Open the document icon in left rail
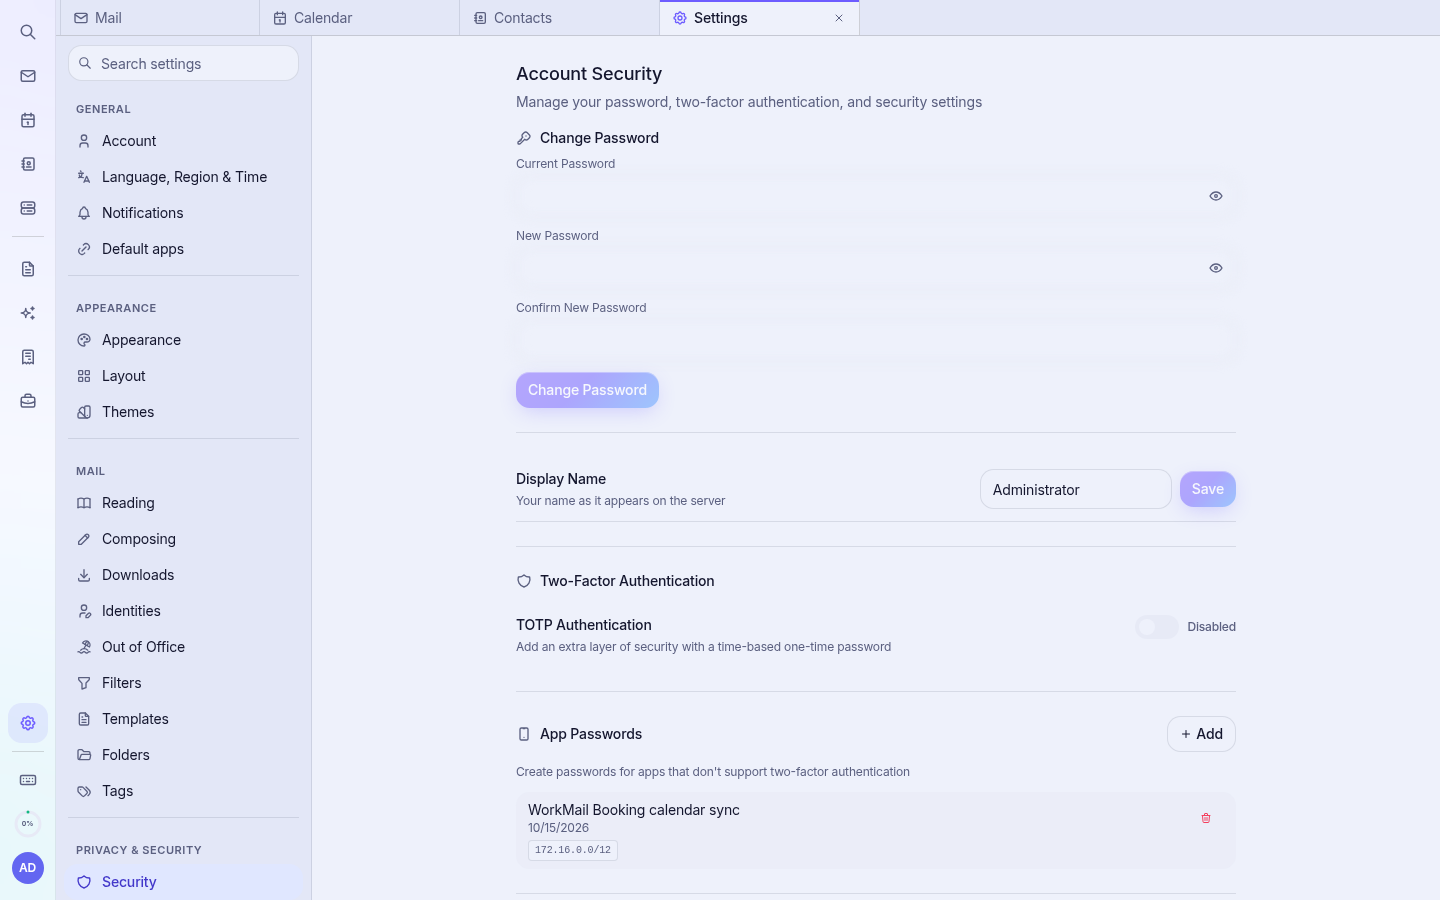 28,269
